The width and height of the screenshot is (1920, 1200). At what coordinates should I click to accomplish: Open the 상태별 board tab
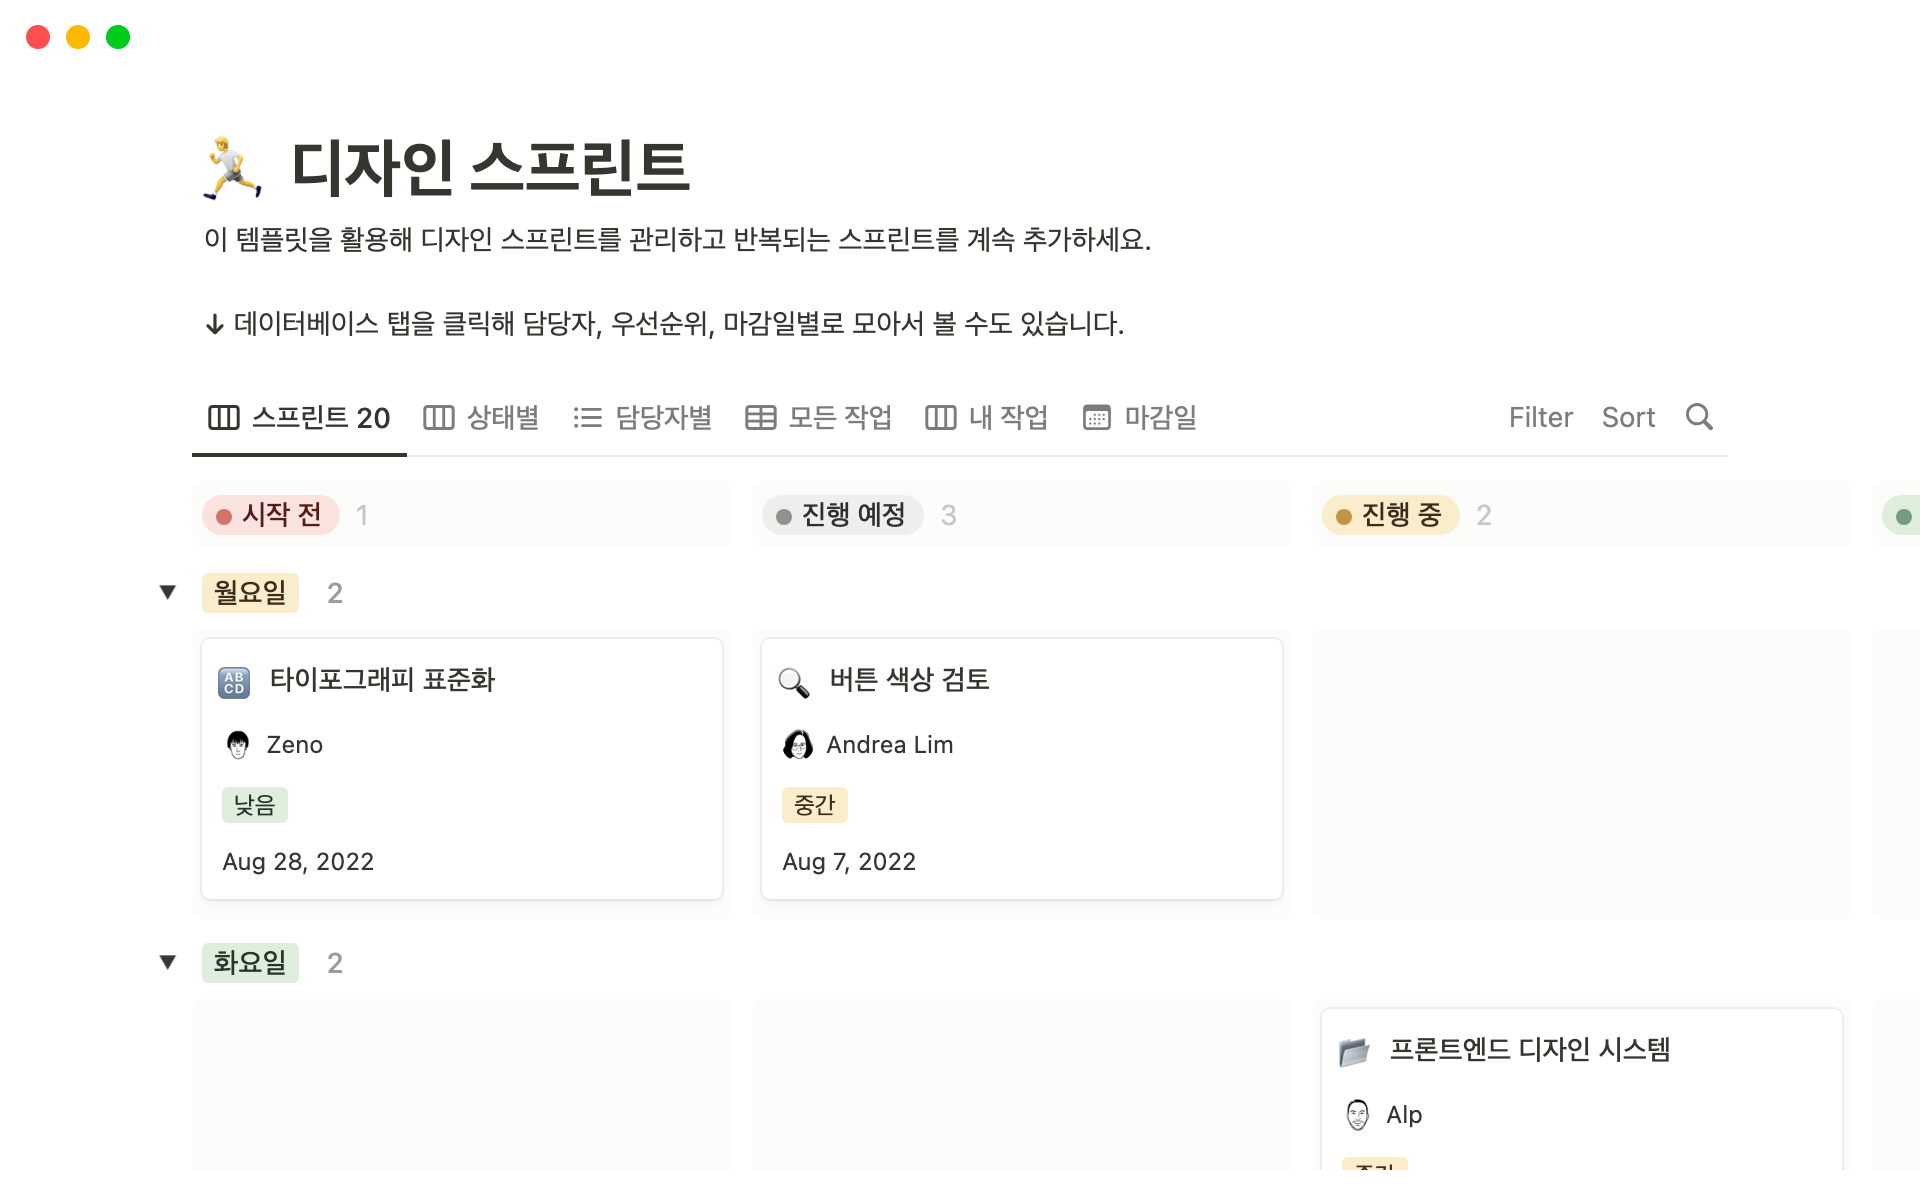[481, 417]
